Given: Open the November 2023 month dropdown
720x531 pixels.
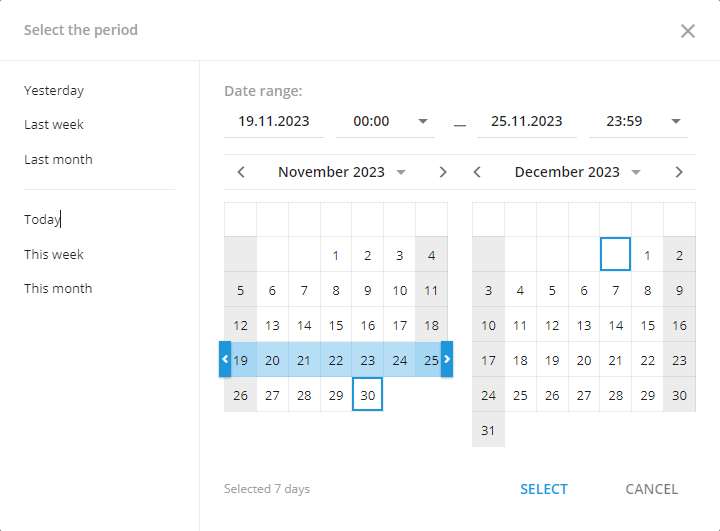Looking at the screenshot, I should (x=401, y=173).
